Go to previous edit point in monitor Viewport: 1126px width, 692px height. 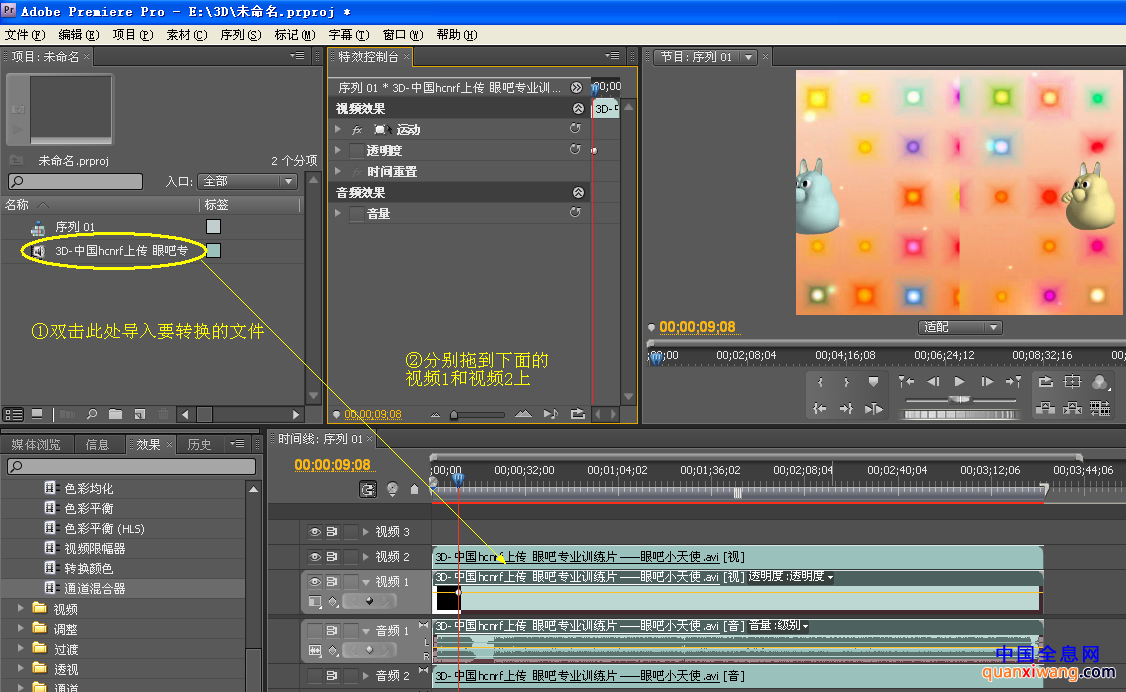tap(906, 382)
